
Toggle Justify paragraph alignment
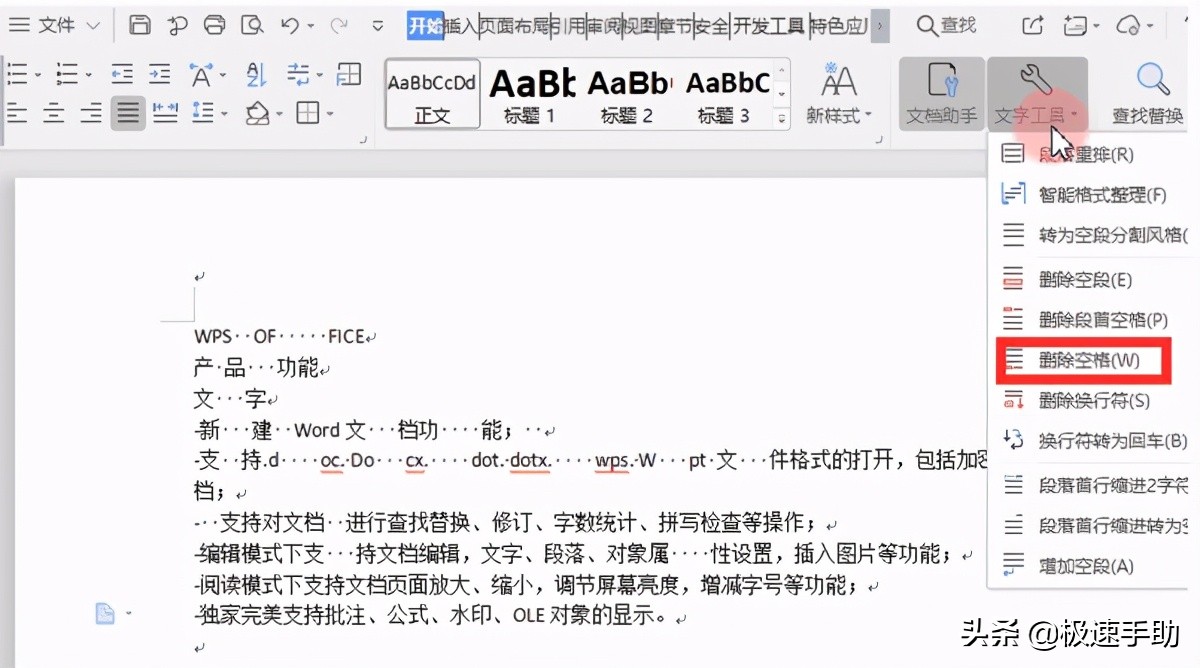click(128, 113)
